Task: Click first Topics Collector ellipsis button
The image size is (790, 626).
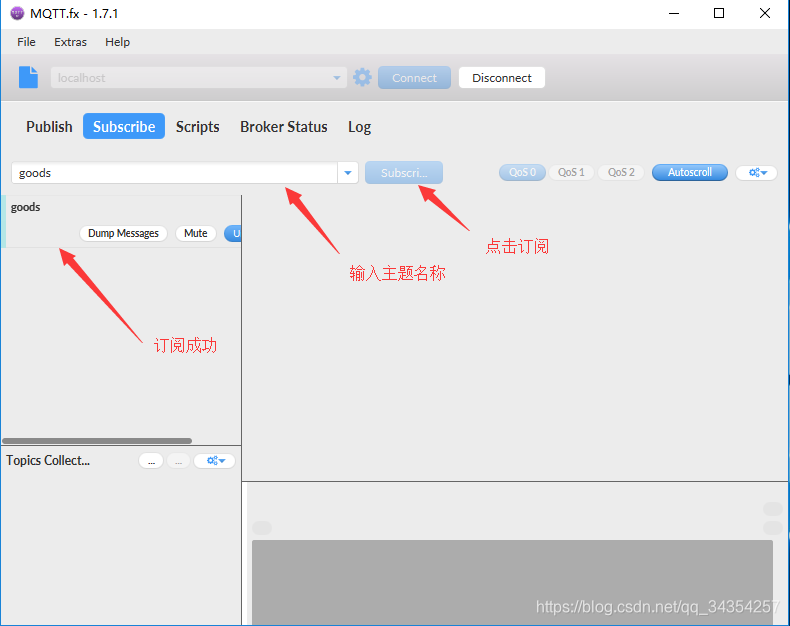Action: (x=151, y=461)
